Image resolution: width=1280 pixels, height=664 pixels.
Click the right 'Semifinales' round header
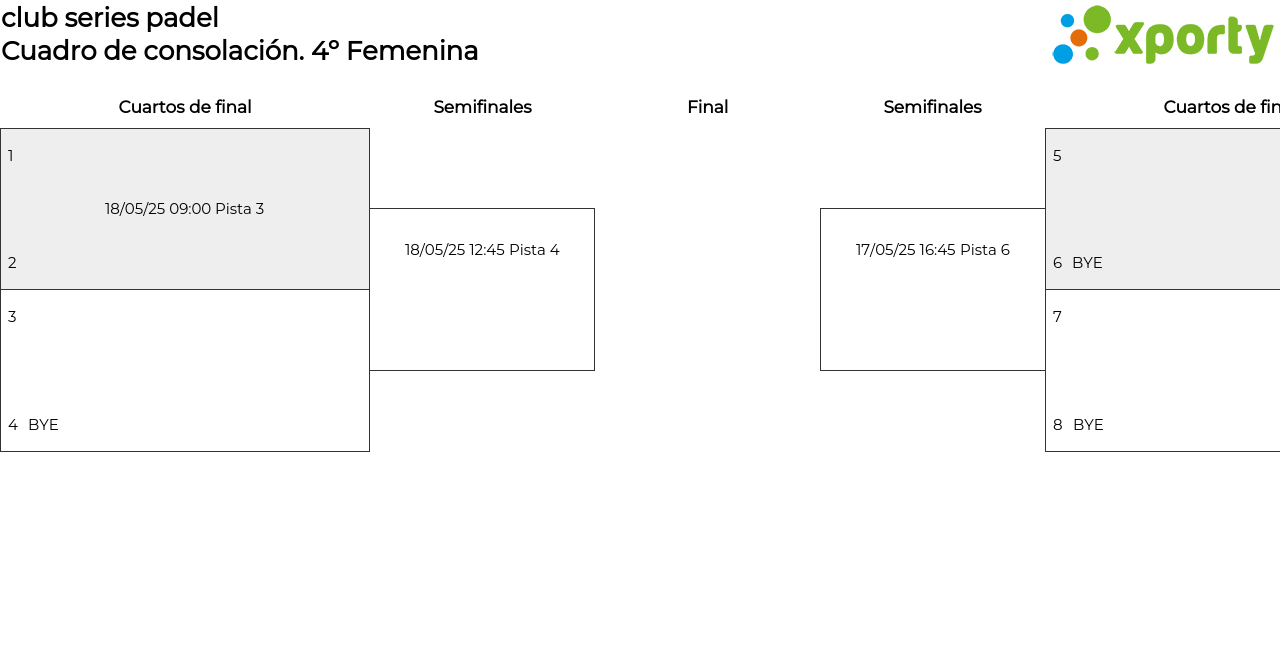click(932, 107)
